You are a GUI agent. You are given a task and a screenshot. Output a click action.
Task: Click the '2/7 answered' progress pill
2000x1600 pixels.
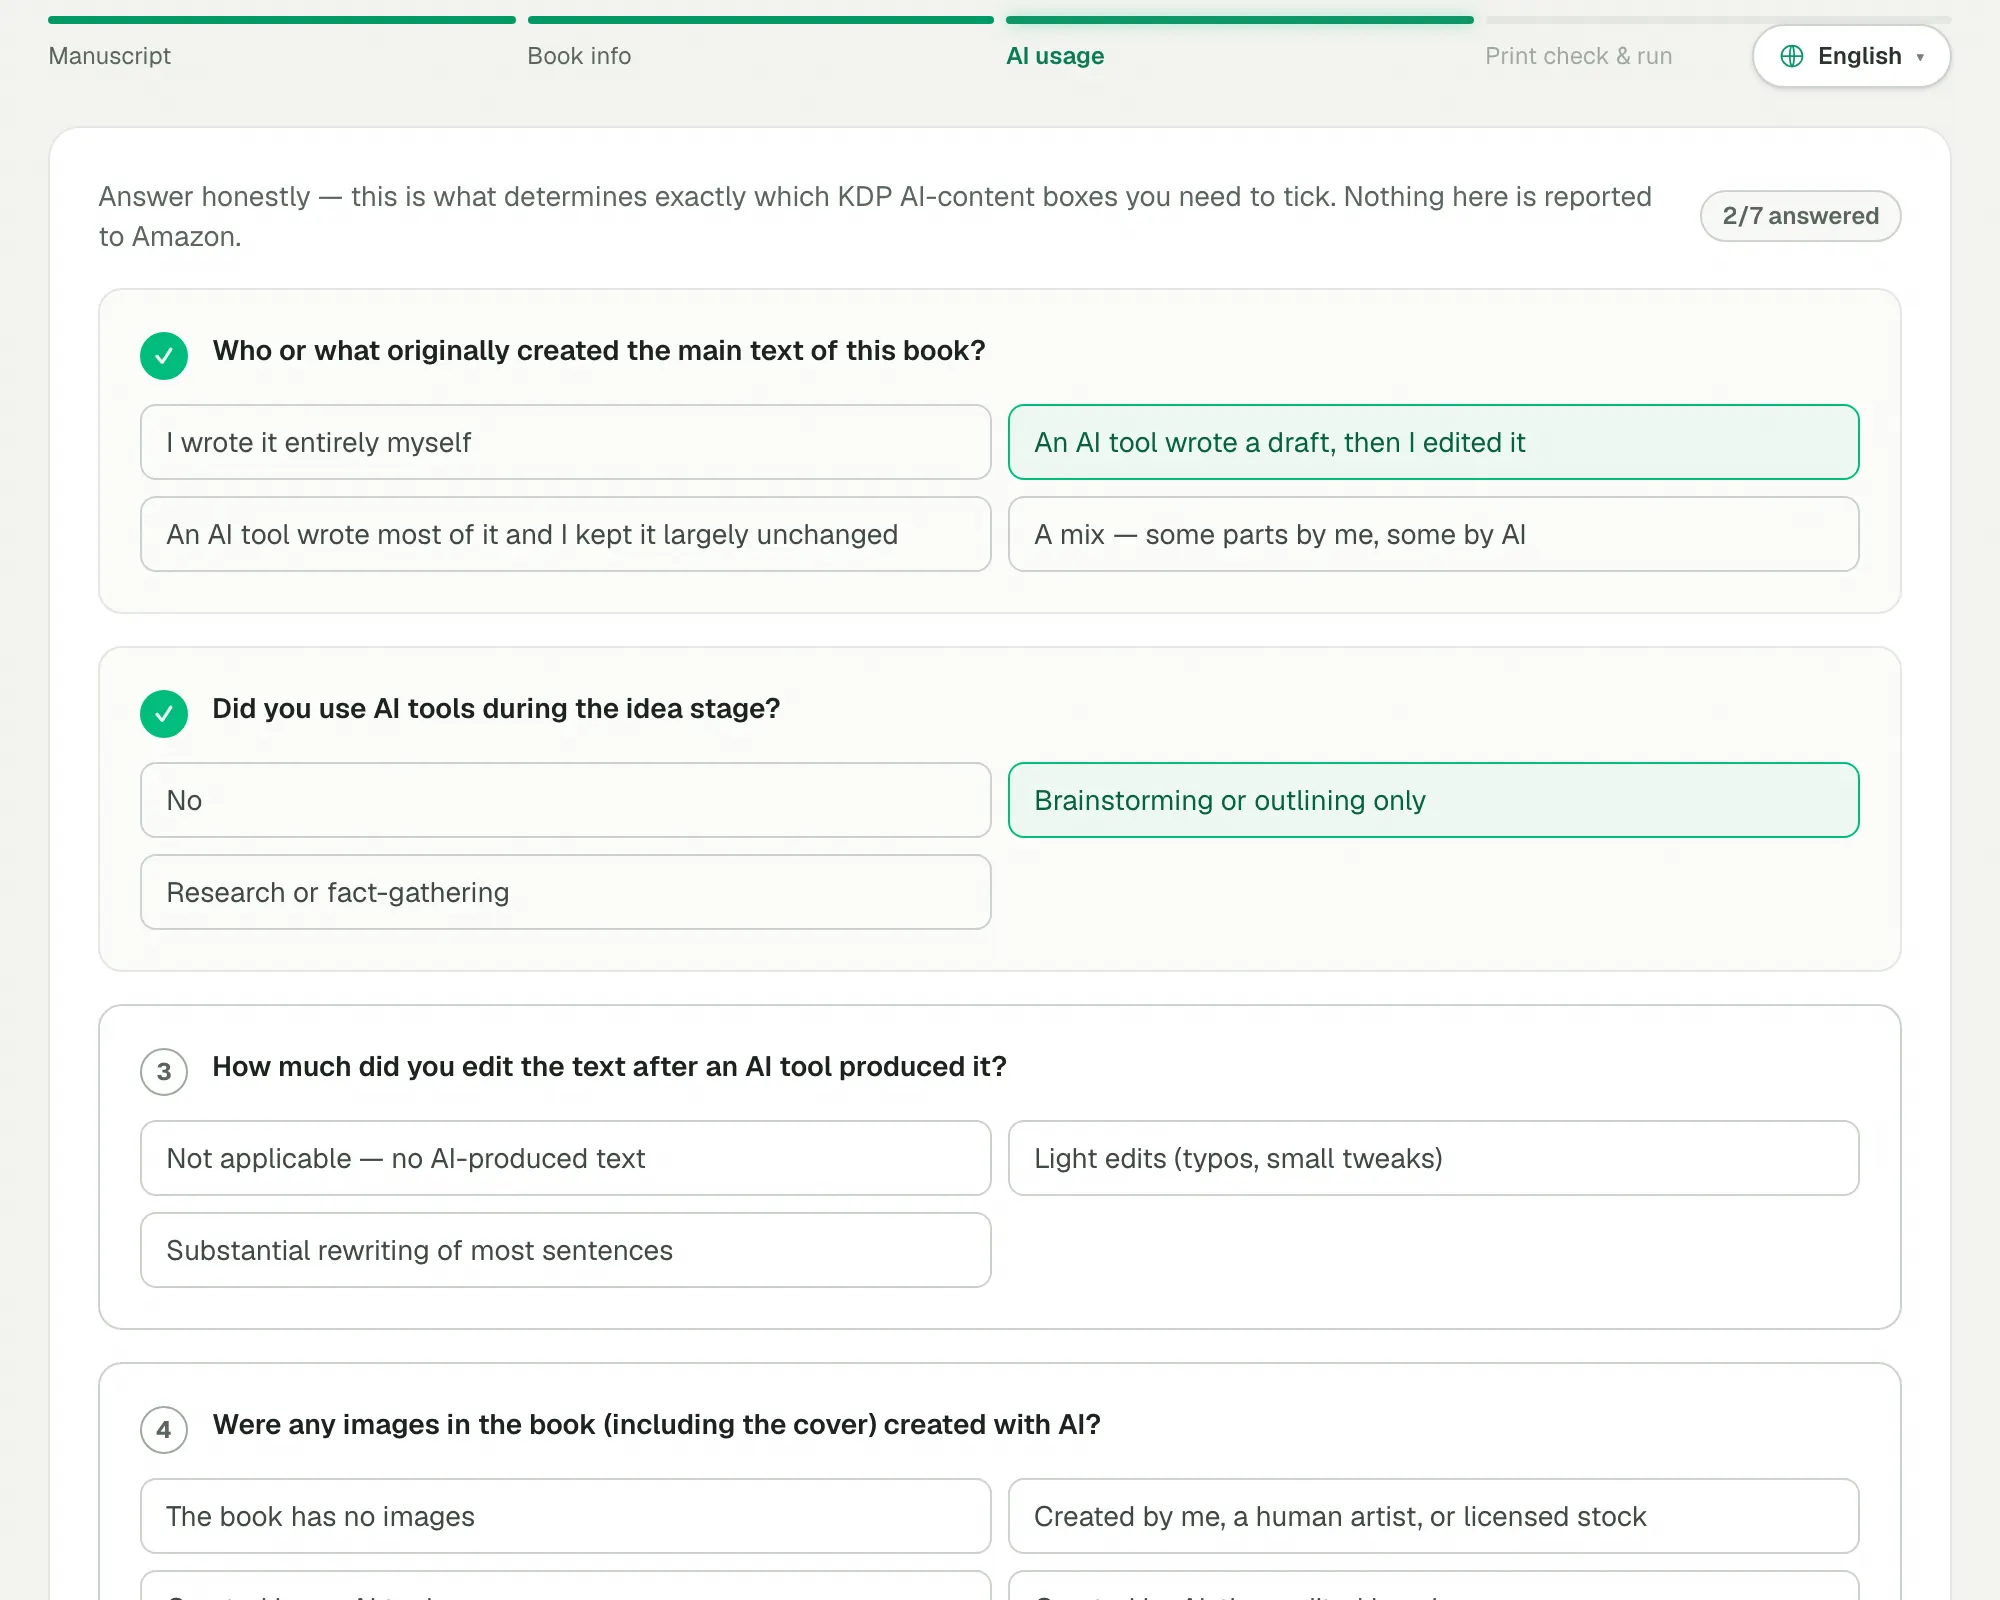(1800, 216)
